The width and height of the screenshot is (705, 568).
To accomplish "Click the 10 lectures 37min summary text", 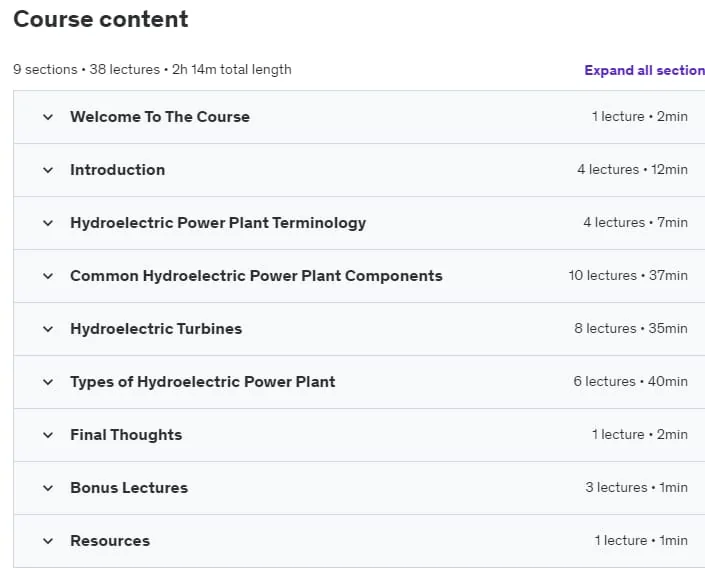I will pos(628,275).
